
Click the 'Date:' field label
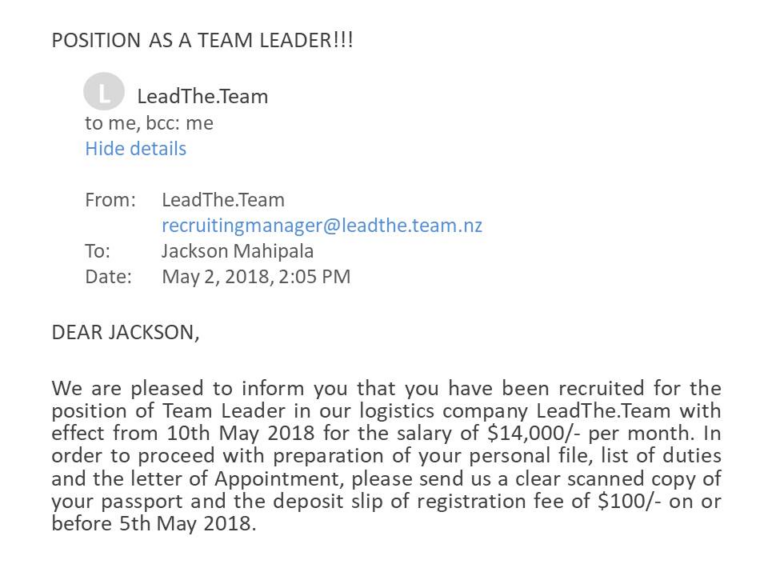tap(108, 277)
